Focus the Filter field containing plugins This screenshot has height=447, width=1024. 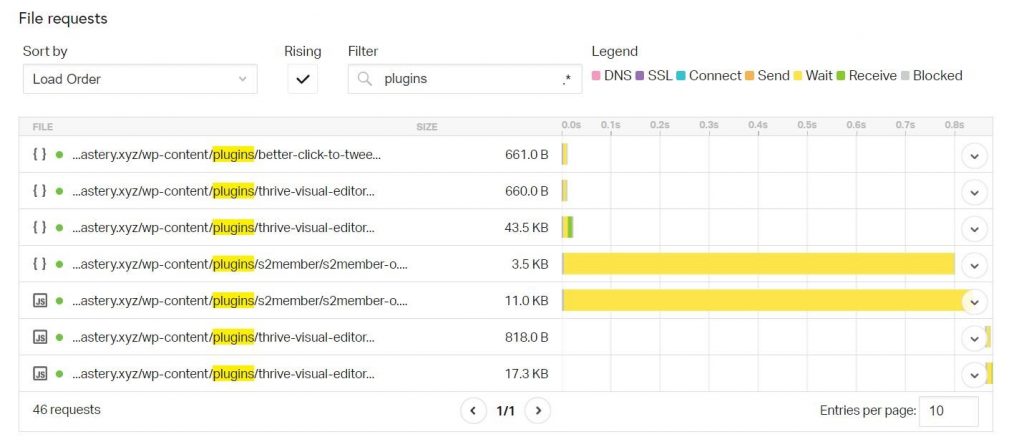(x=465, y=79)
